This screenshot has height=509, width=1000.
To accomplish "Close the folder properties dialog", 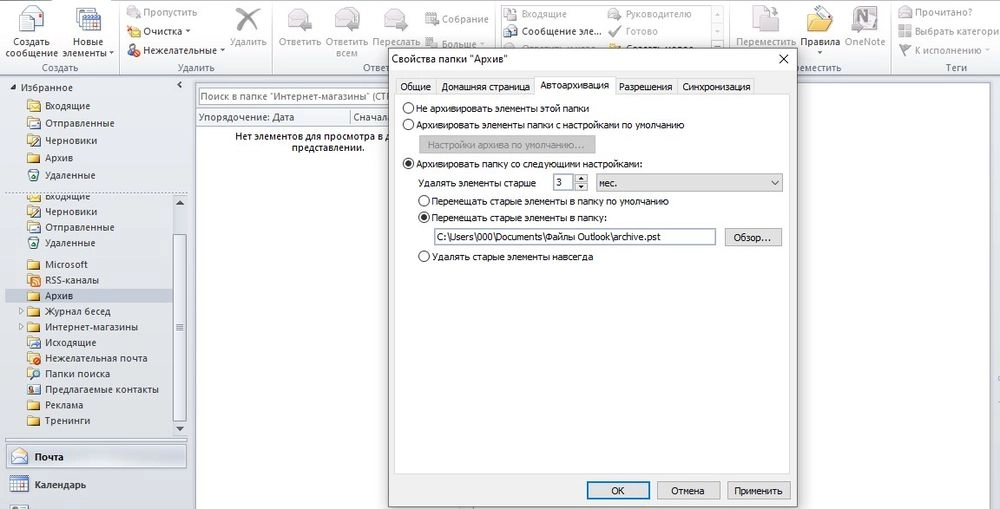I will click(x=784, y=59).
